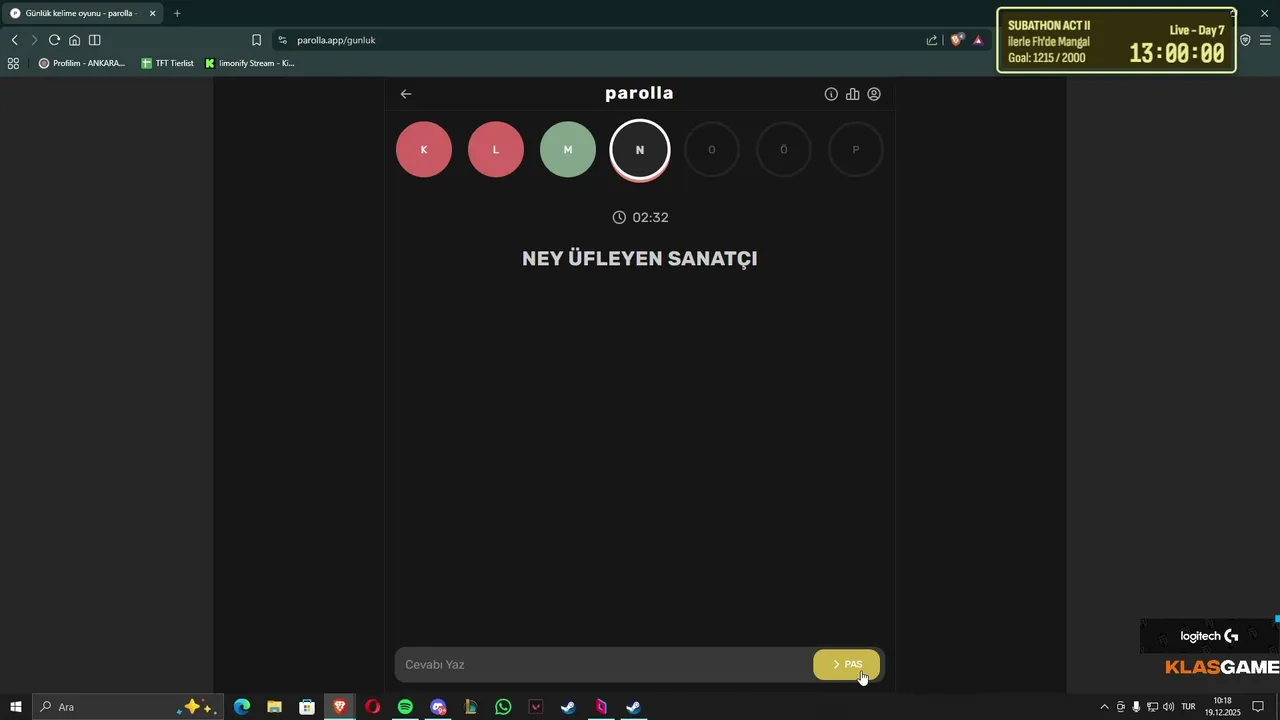
Task: Open WhatsApp from taskbar
Action: (503, 707)
